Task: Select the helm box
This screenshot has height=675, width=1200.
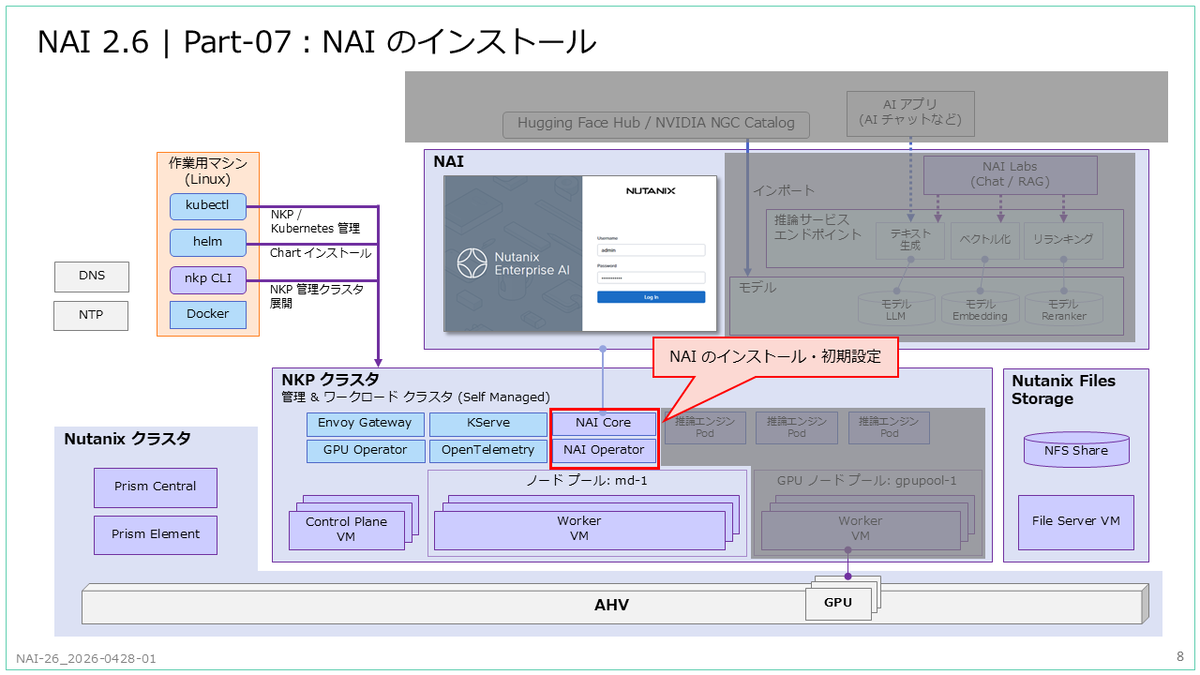Action: 208,242
